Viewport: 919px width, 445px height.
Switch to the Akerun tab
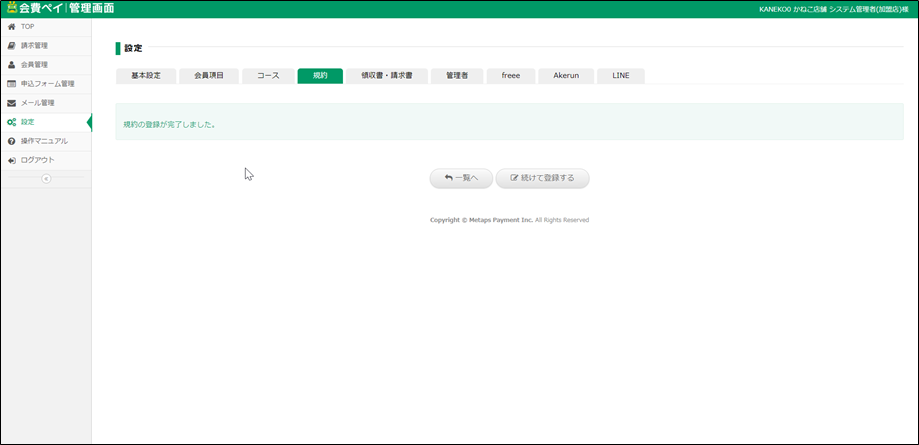pyautogui.click(x=566, y=76)
